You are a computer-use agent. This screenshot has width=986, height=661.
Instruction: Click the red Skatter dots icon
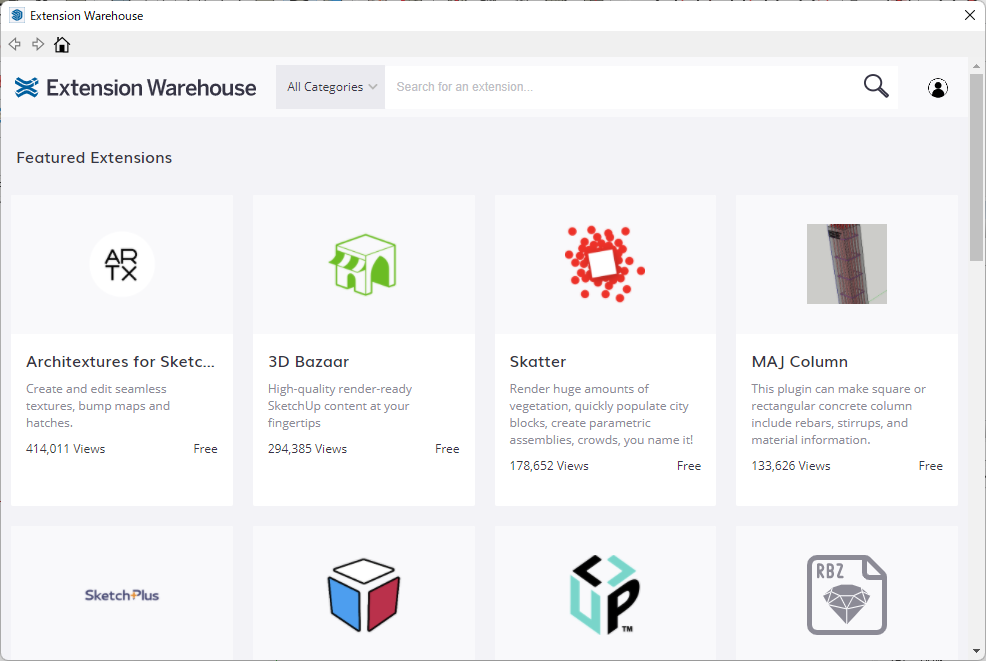[x=605, y=264]
